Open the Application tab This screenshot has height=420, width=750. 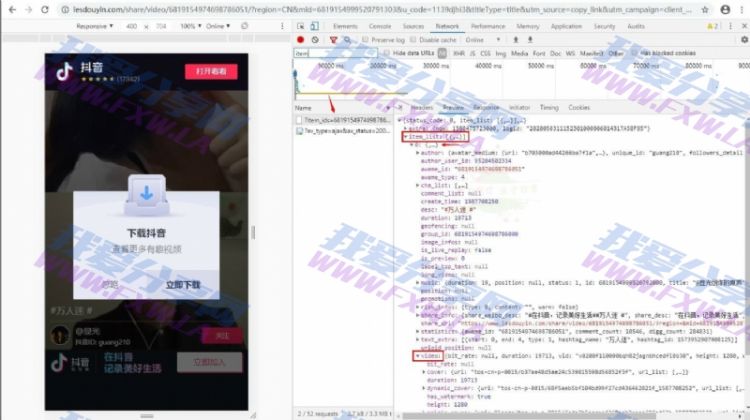pos(566,26)
